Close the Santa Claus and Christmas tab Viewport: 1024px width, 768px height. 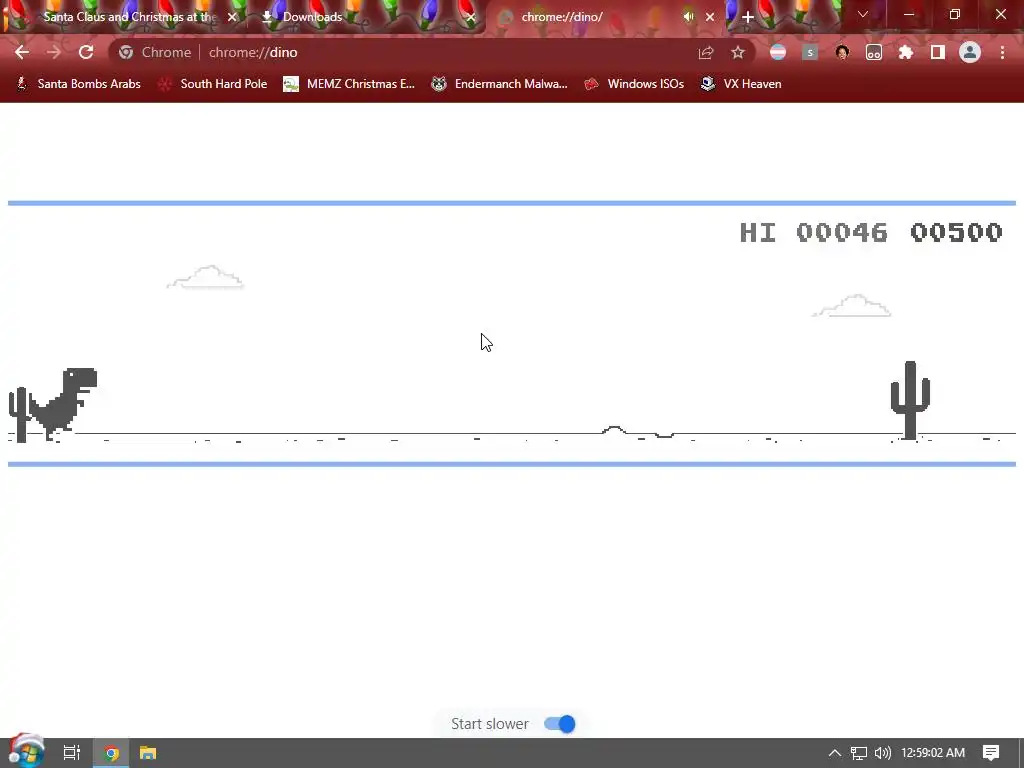coord(232,17)
